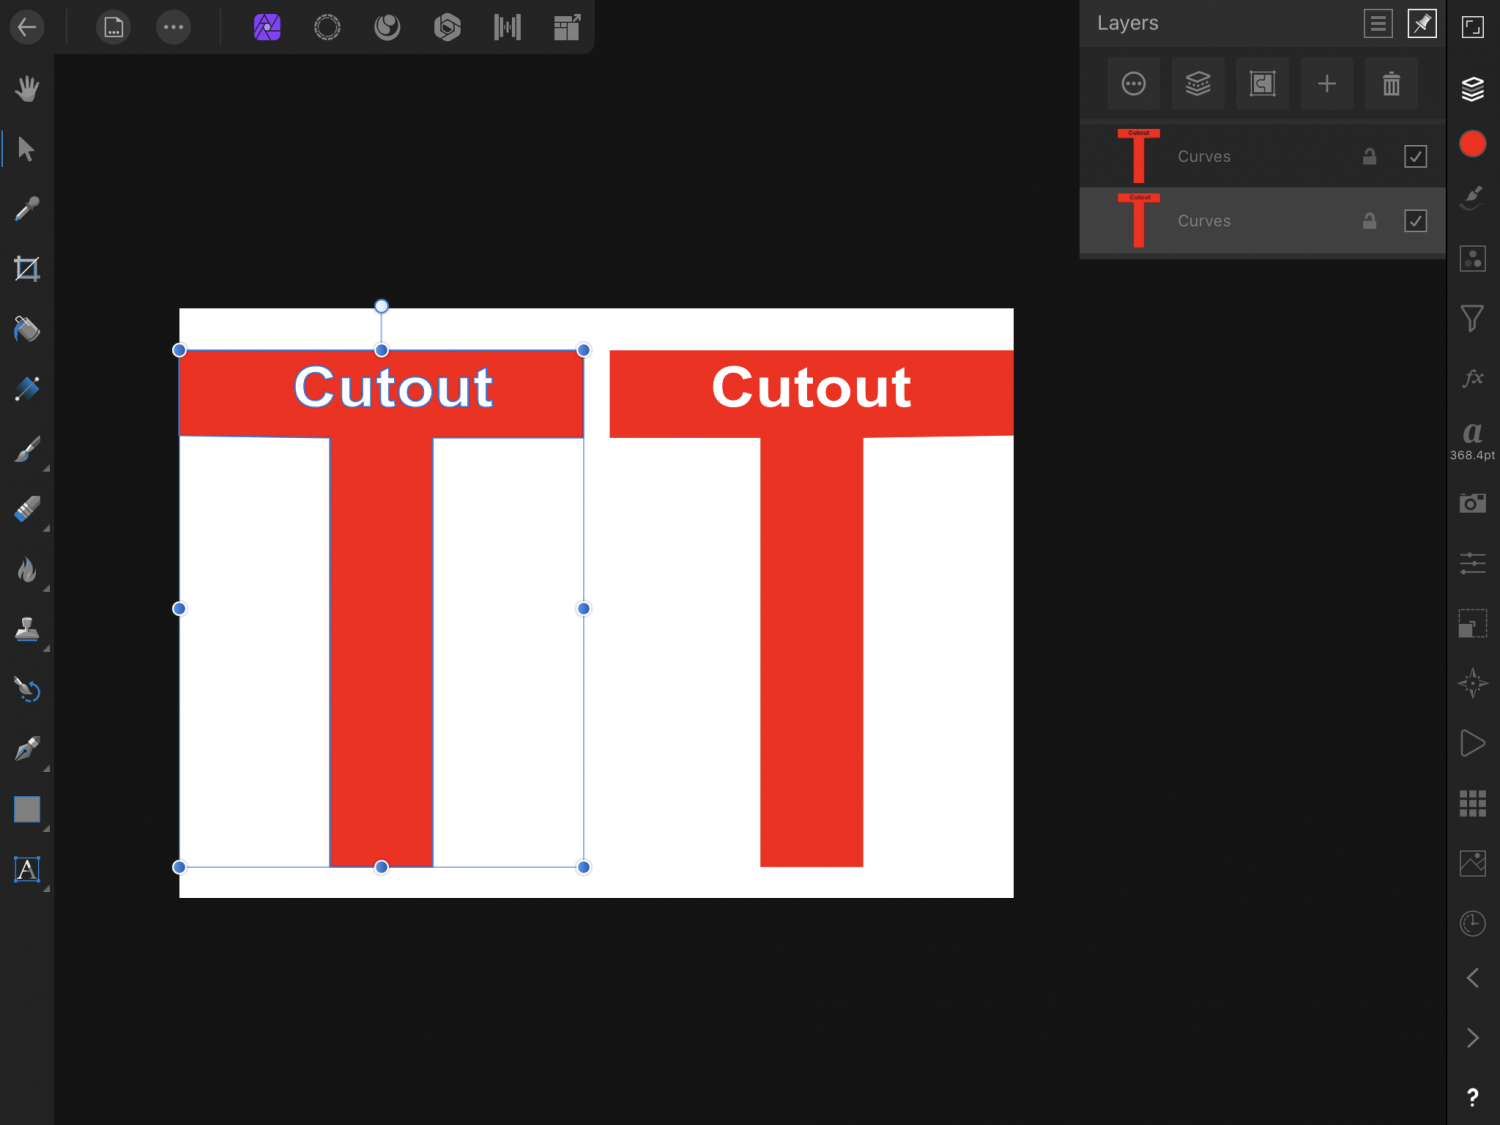Open the Brushes studio
Image resolution: width=1500 pixels, height=1125 pixels.
click(x=1473, y=198)
